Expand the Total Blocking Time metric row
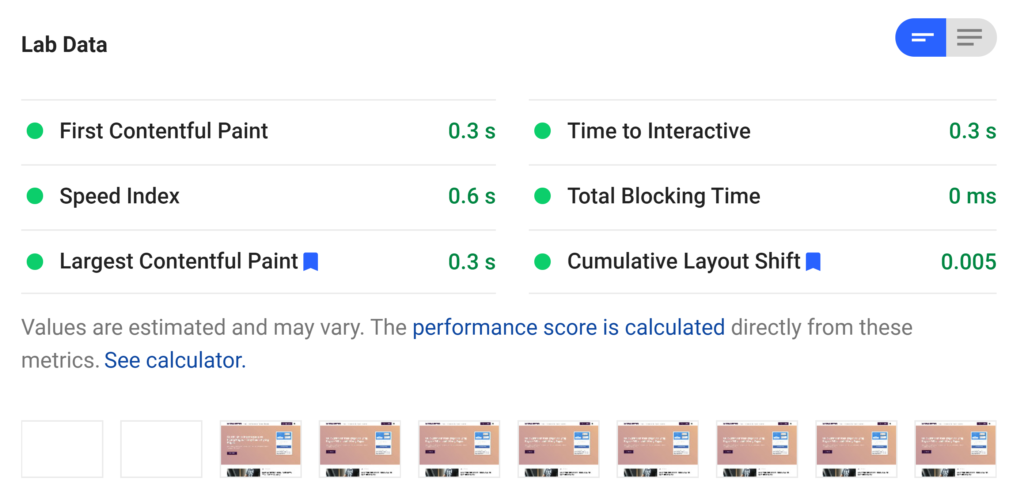Viewport: 1024px width, 493px height. coord(663,196)
